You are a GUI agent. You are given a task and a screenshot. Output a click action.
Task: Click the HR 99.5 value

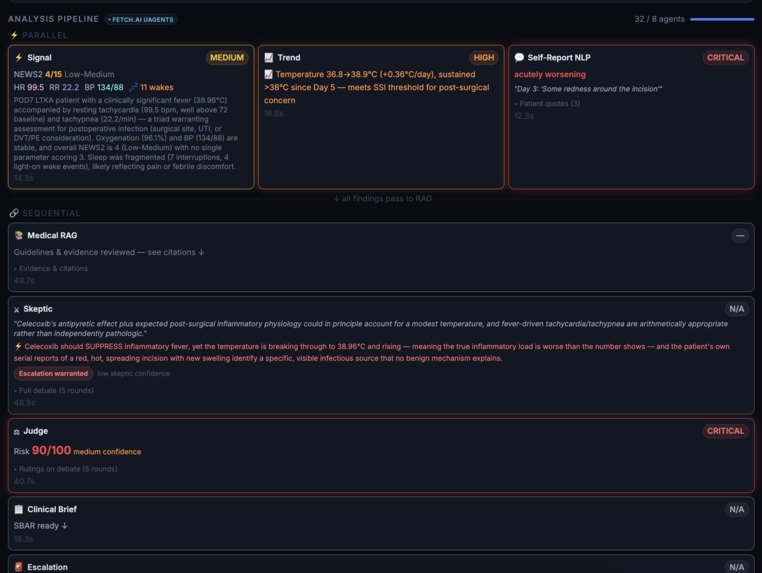tap(29, 87)
